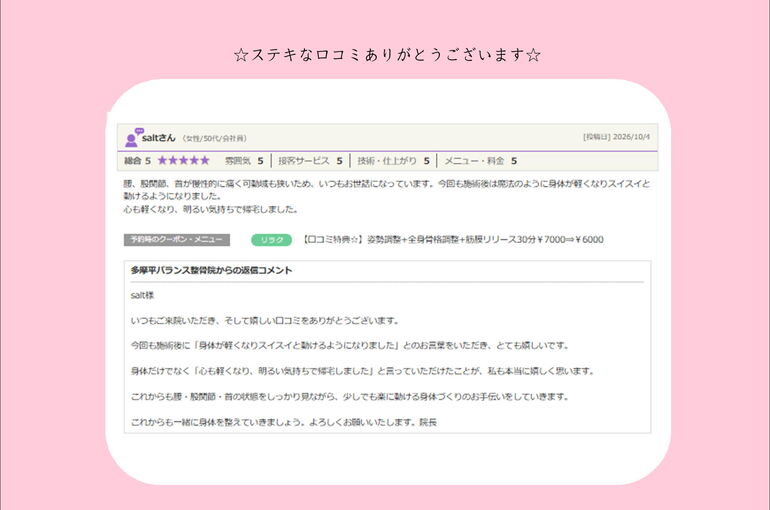Click the 技術・仕上がり 5 rating
This screenshot has width=770, height=510.
393,161
